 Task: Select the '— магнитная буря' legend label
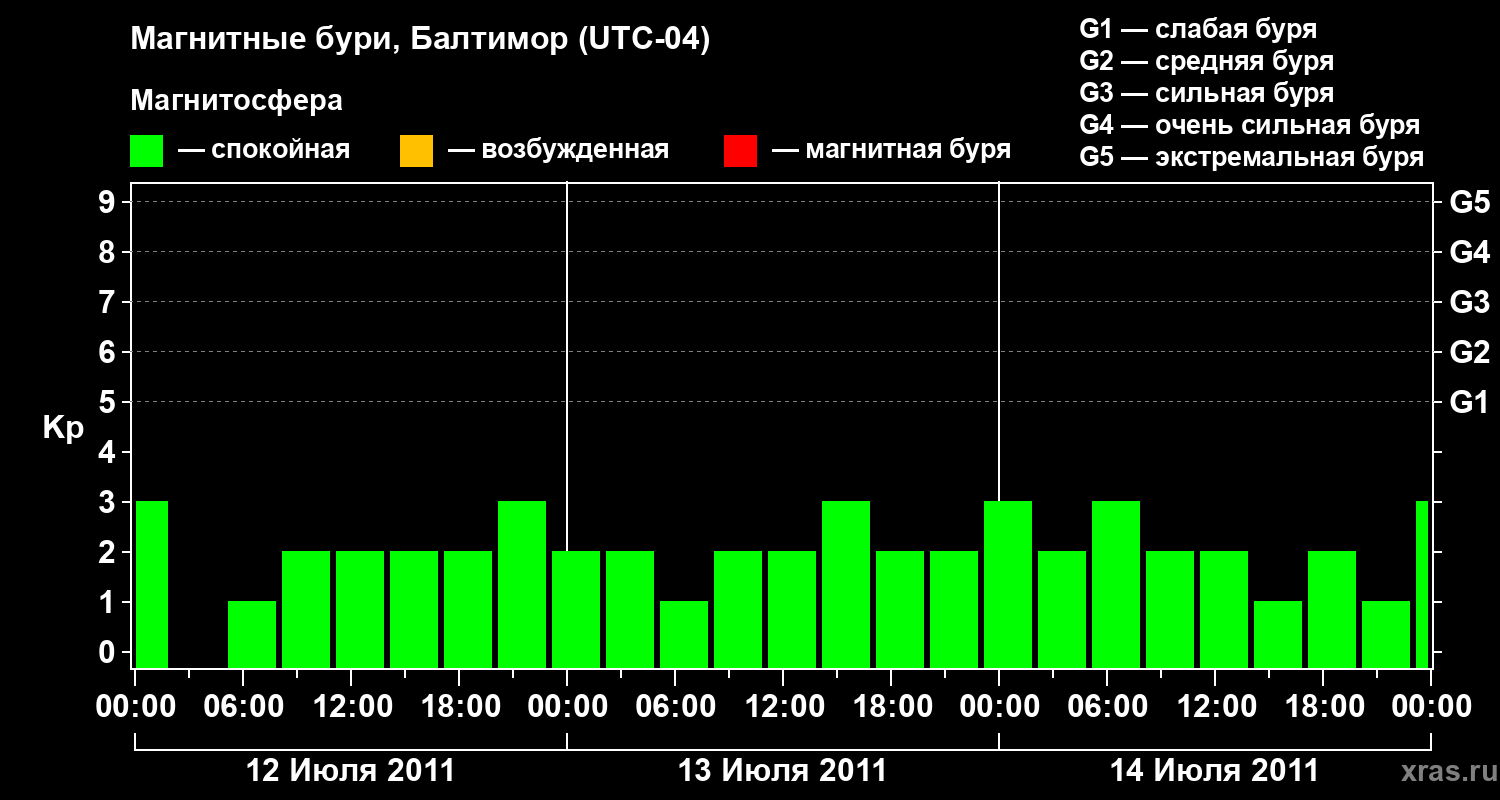click(x=891, y=151)
